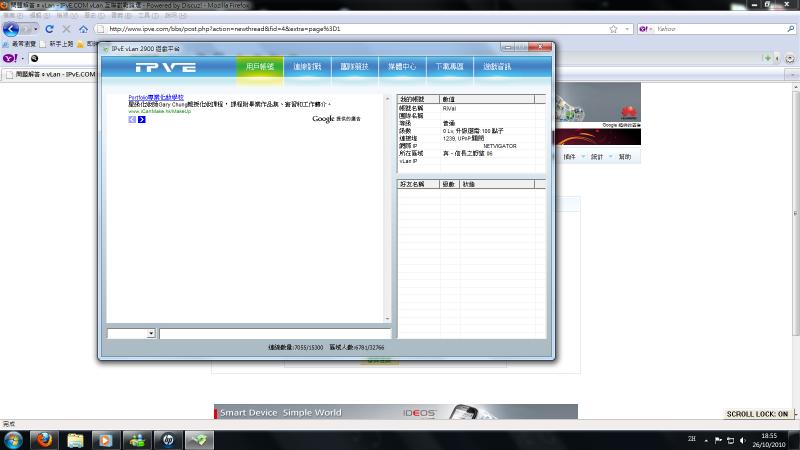The width and height of the screenshot is (800, 450).
Task: Click the Firefox back navigation button
Action: click(x=12, y=29)
